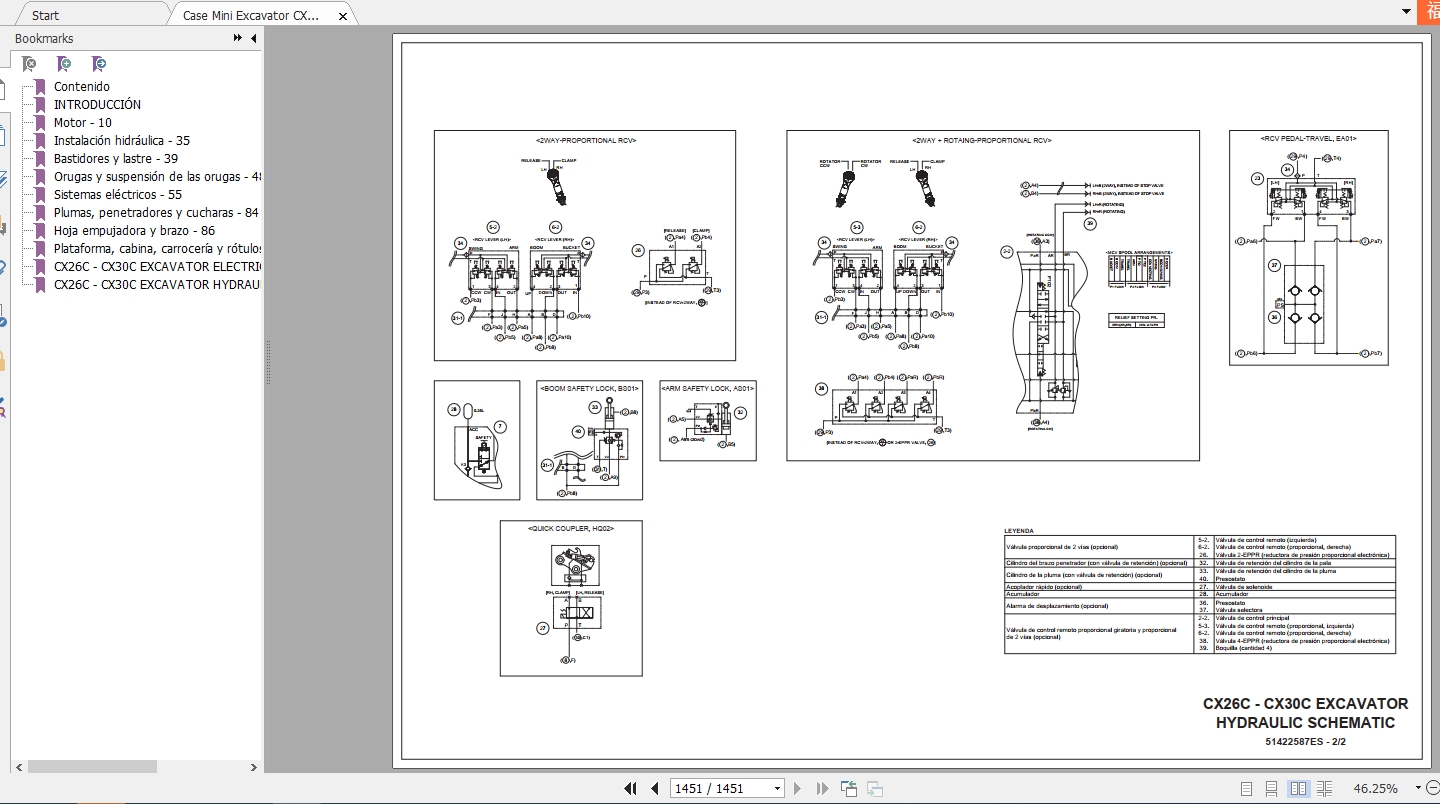Jump to the first page of the document
The height and width of the screenshot is (804, 1440).
click(x=631, y=788)
